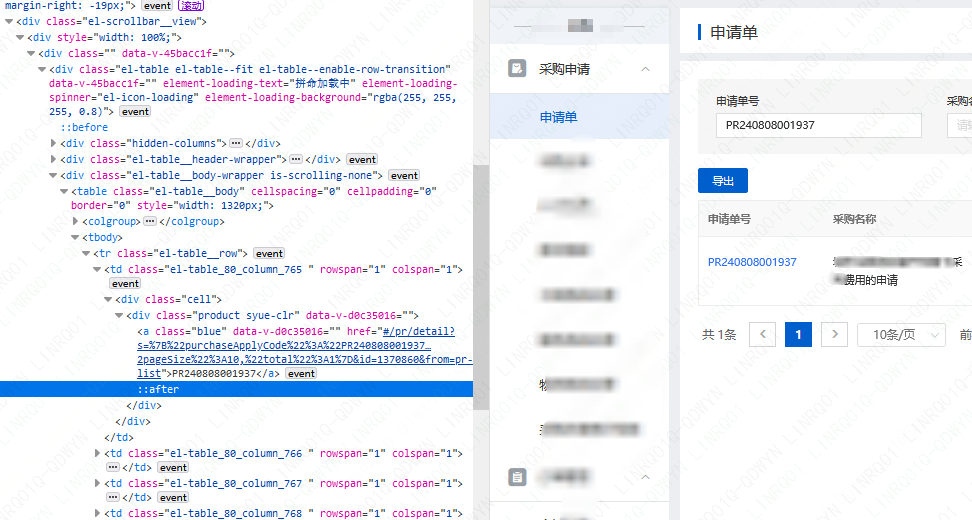
Task: Select page 1 in pagination
Action: (798, 335)
